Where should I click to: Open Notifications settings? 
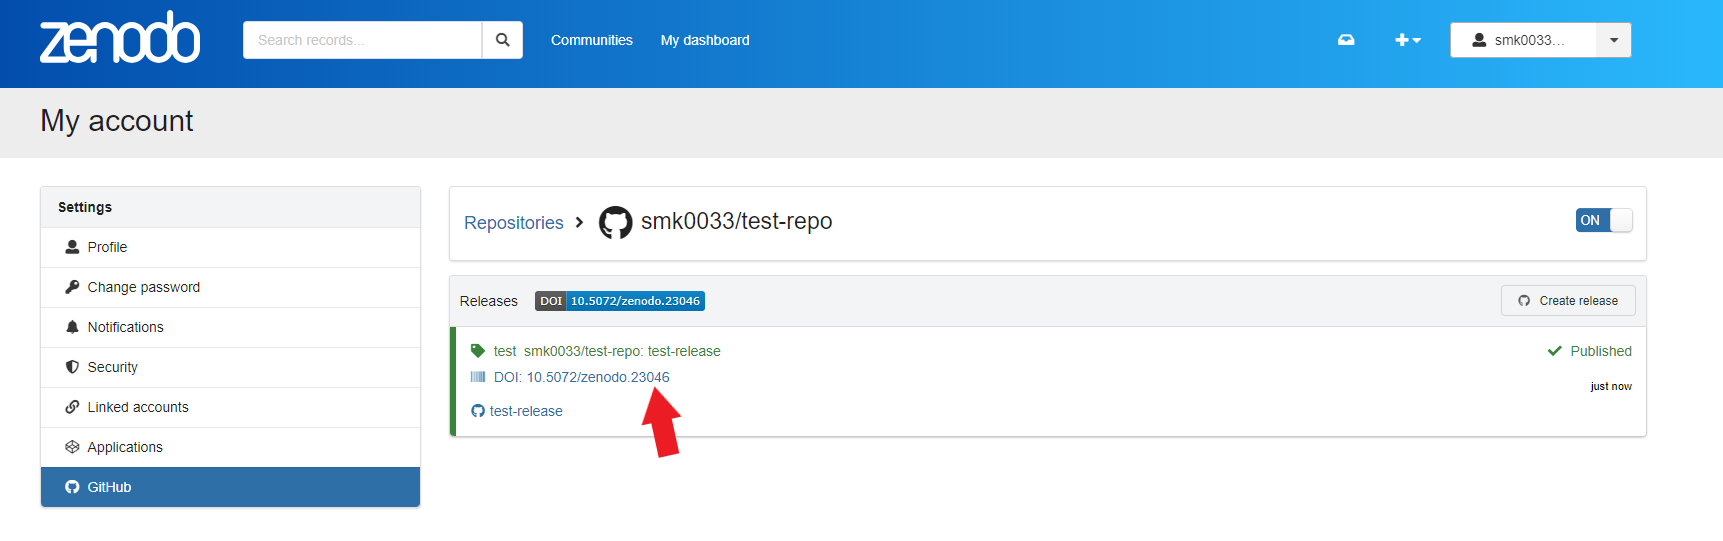click(230, 327)
